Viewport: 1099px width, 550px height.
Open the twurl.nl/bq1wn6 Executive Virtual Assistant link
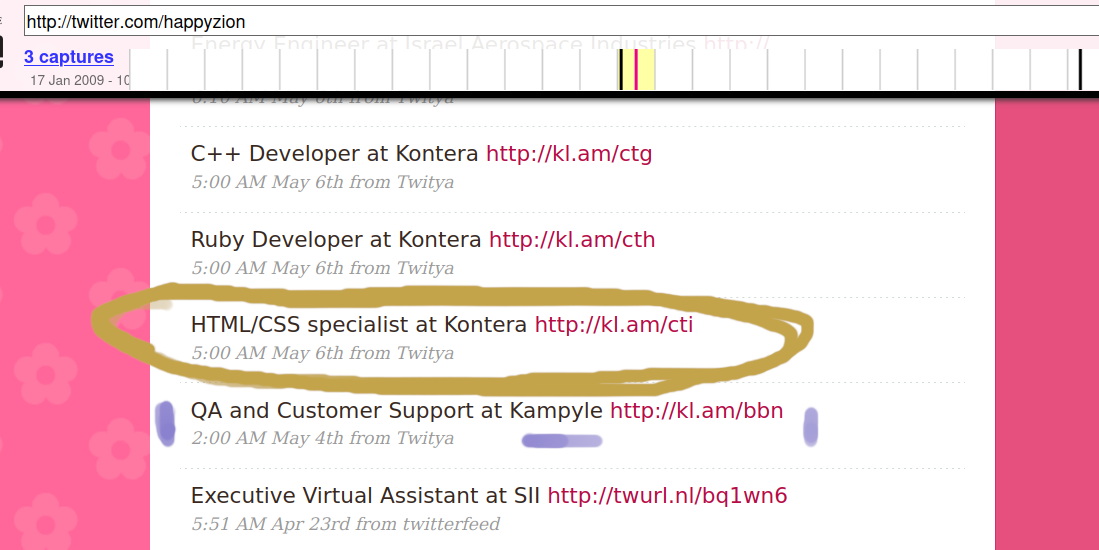pos(667,496)
